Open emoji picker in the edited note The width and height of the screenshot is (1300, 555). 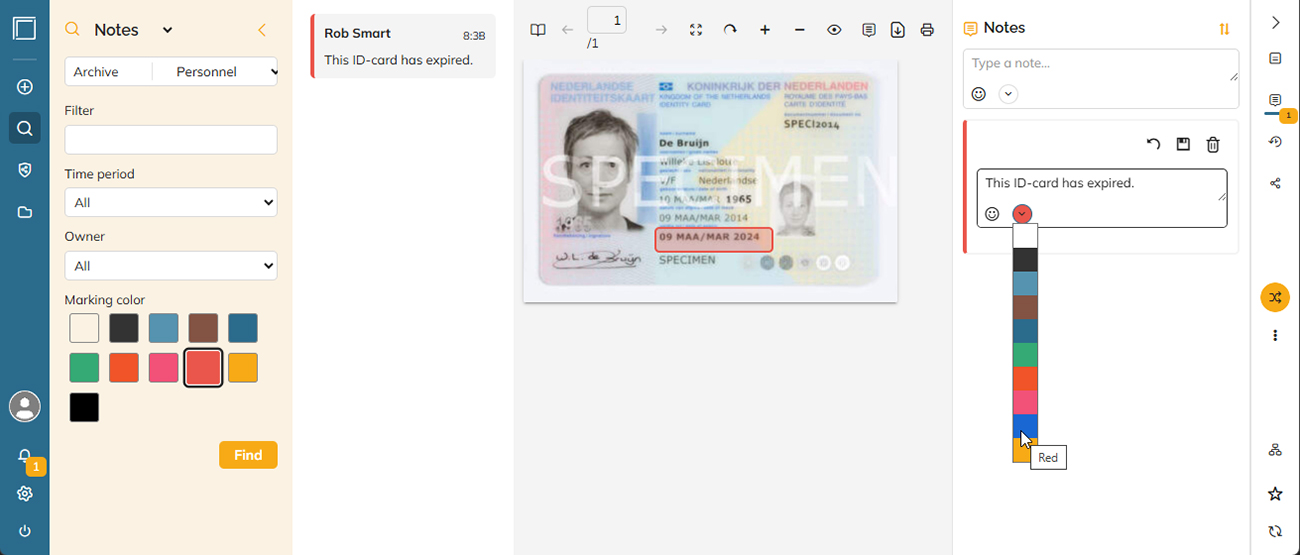(992, 214)
